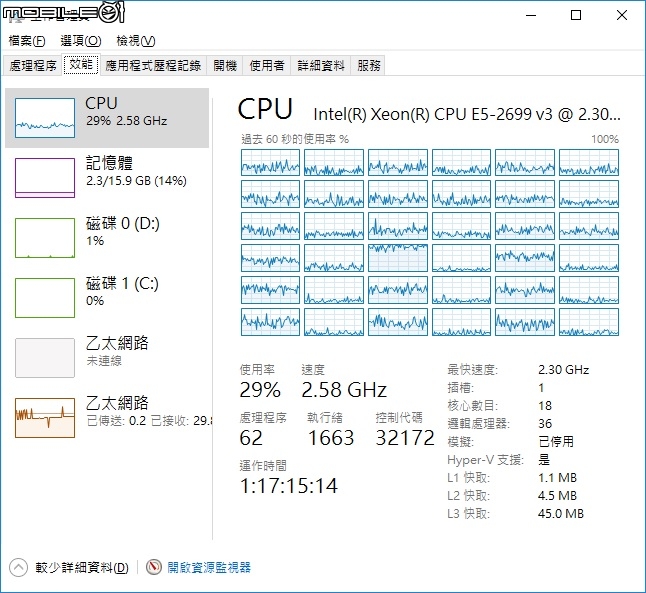Click the 1.1 MB L1 cache value
Viewport: 646px width, 593px height.
[557, 478]
